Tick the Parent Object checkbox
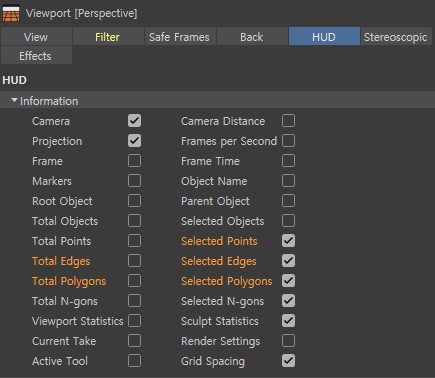The width and height of the screenshot is (435, 378). [x=288, y=201]
